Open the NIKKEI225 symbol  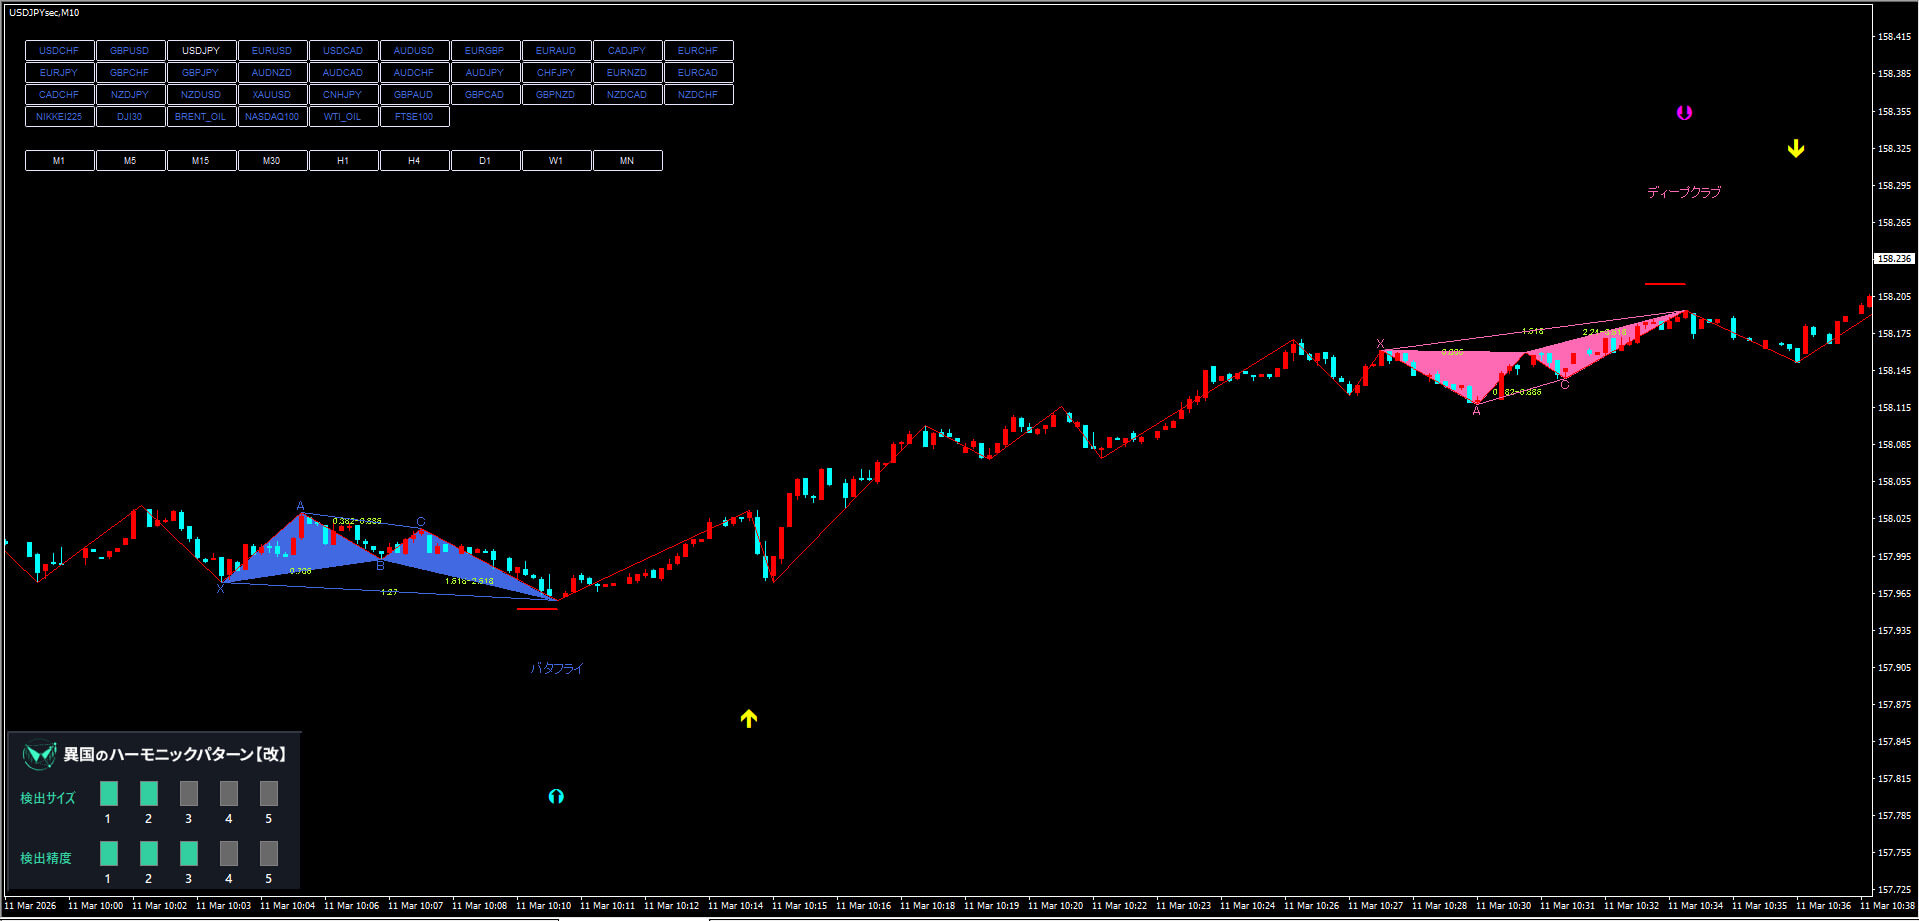[x=59, y=117]
